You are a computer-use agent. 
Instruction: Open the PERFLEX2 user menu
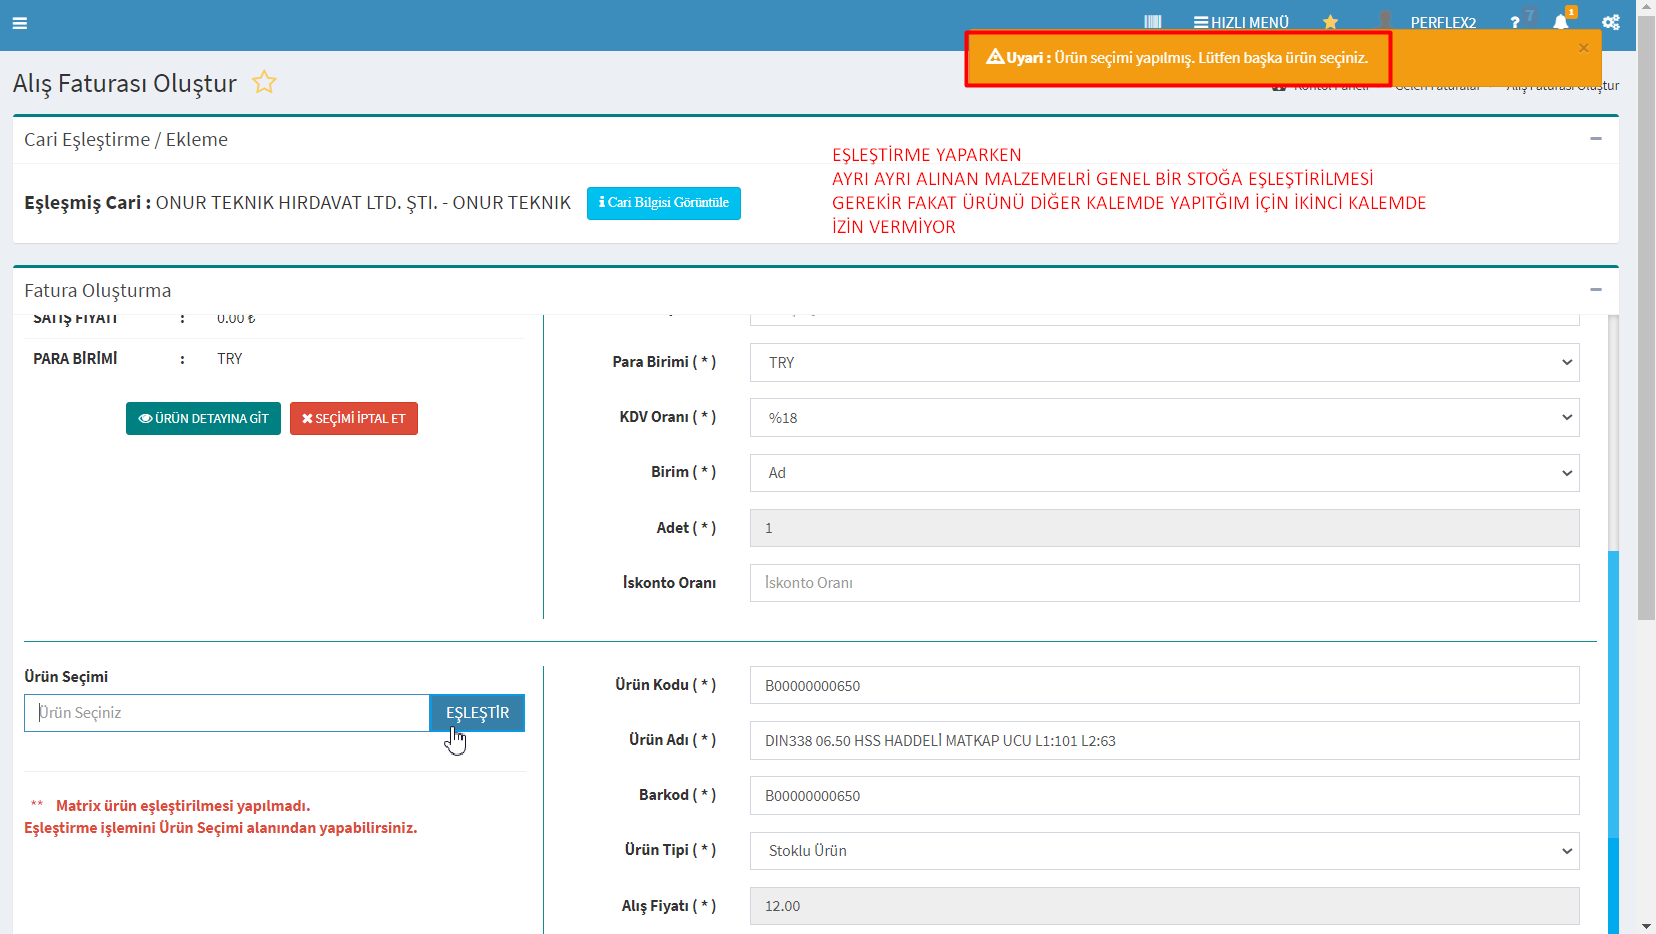(x=1442, y=22)
